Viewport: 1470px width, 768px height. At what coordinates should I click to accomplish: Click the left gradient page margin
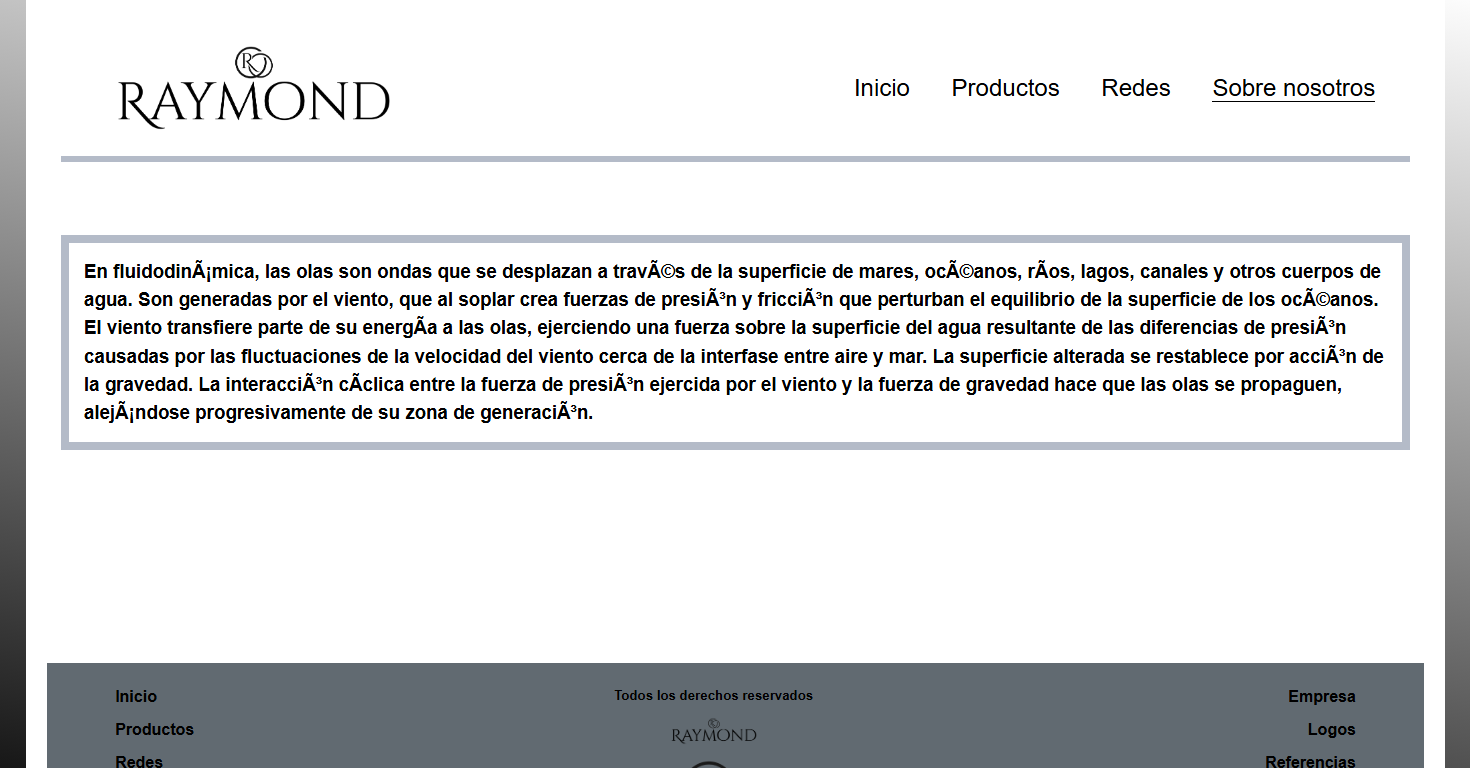12,400
